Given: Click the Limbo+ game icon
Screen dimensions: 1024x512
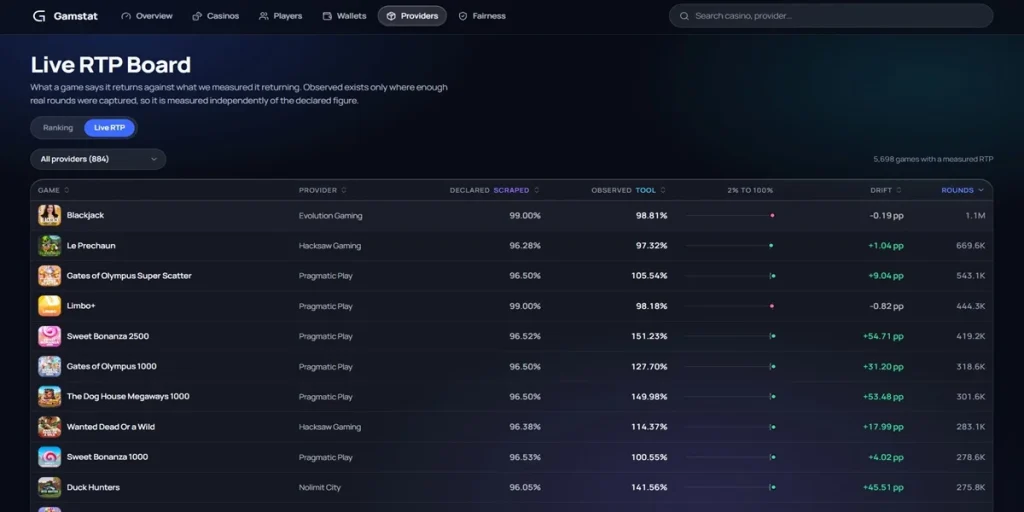Looking at the screenshot, I should click(x=50, y=306).
